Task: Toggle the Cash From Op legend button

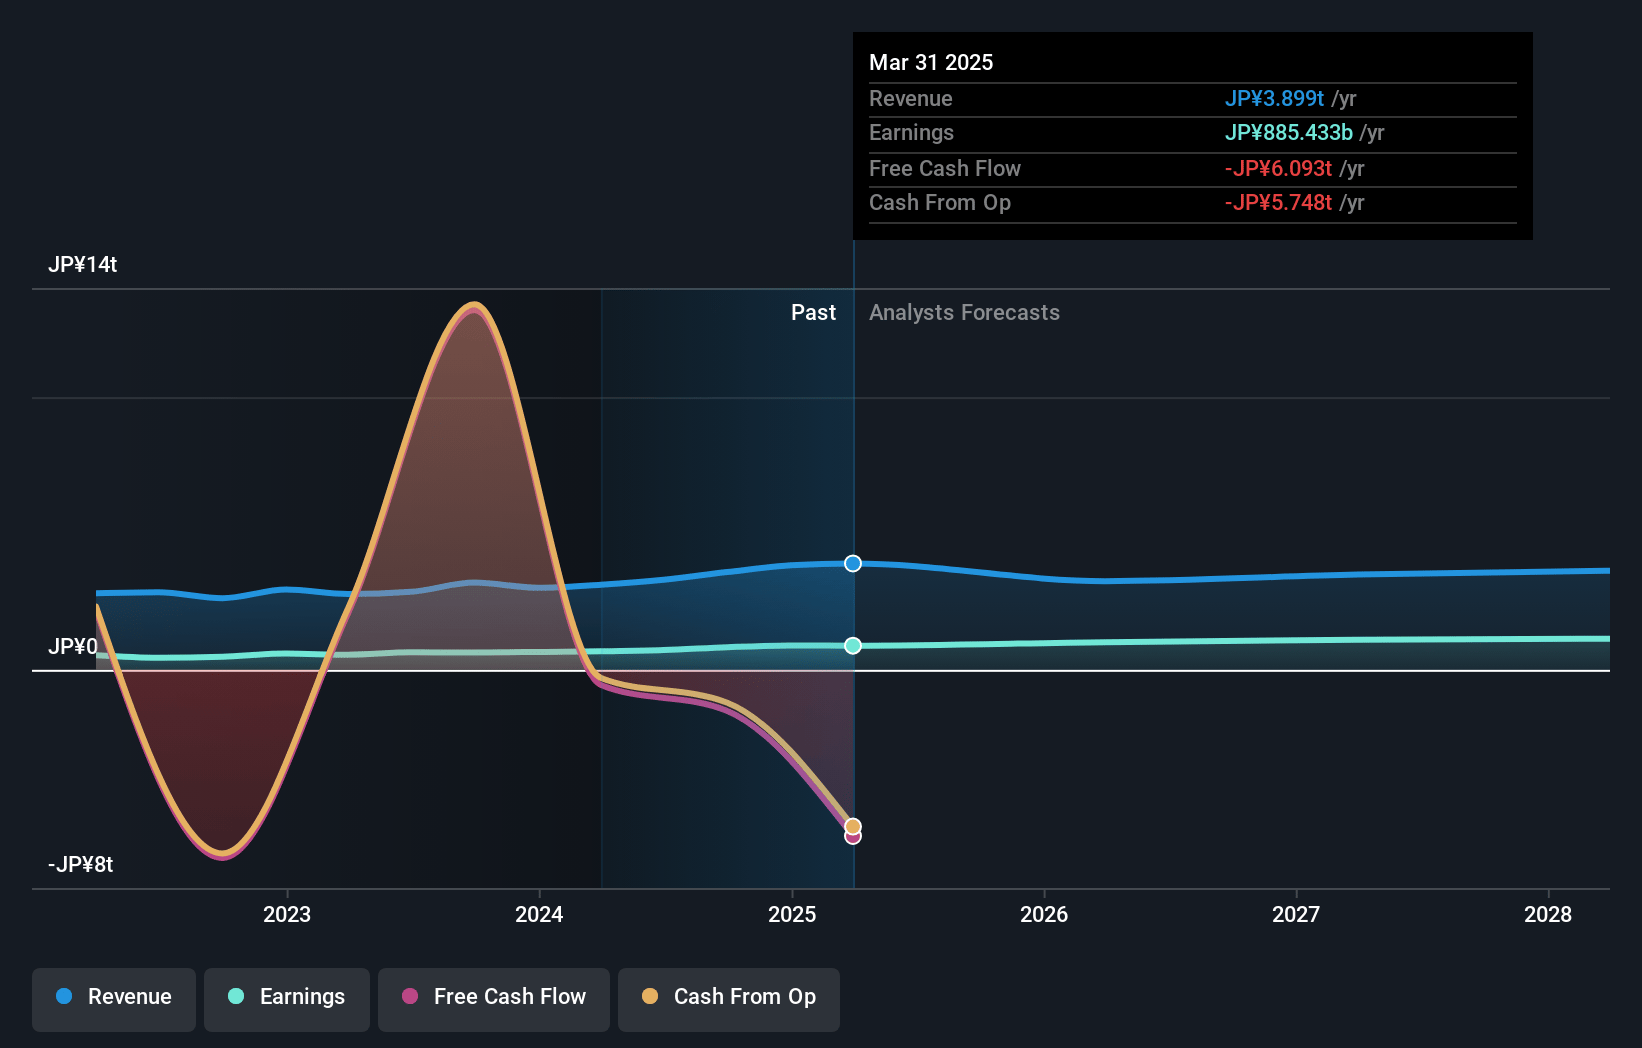Action: point(729,999)
